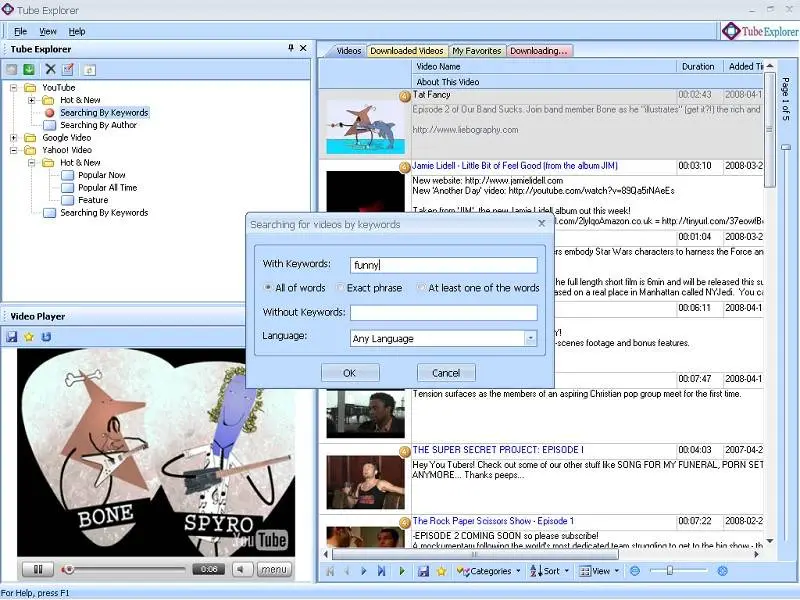Expand the Google Video tree node
The width and height of the screenshot is (800, 600).
14,138
